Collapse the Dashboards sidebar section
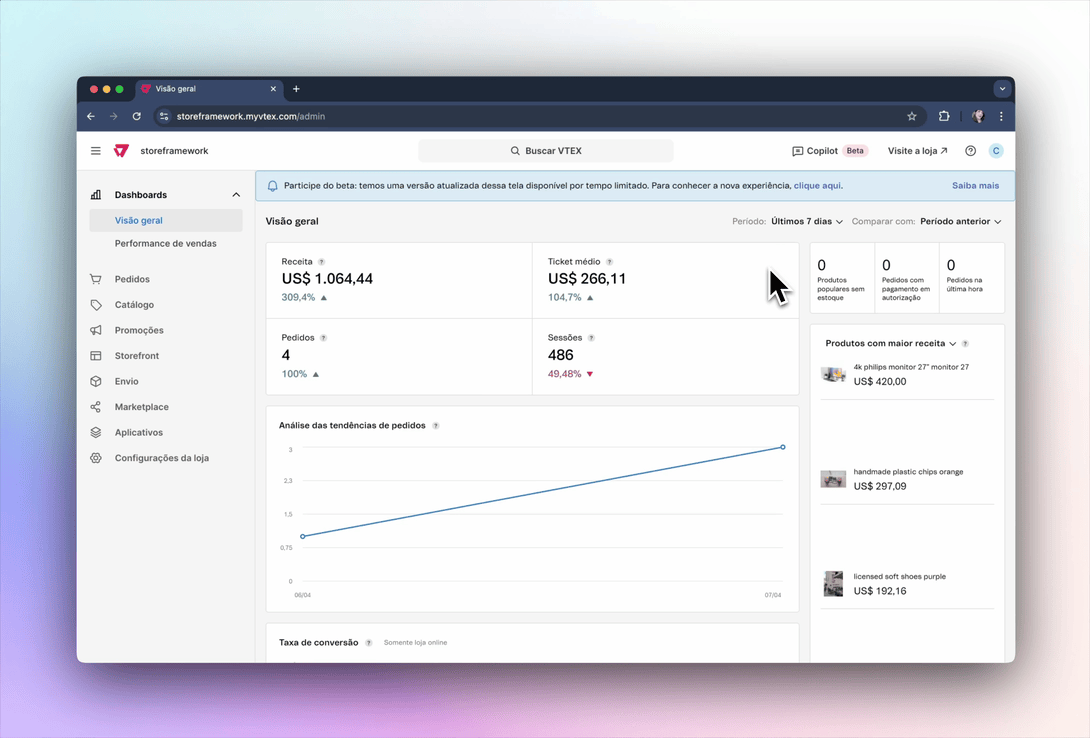 pos(236,195)
